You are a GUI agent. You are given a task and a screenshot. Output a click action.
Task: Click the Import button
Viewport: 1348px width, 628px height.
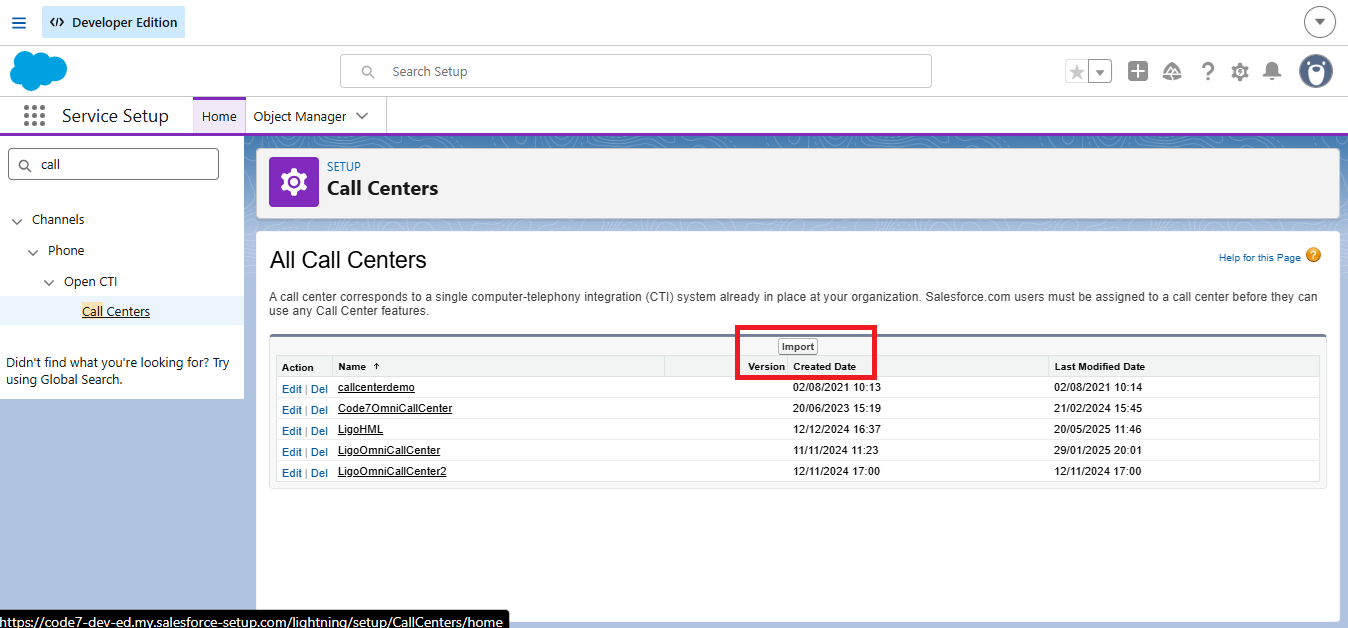tap(798, 347)
